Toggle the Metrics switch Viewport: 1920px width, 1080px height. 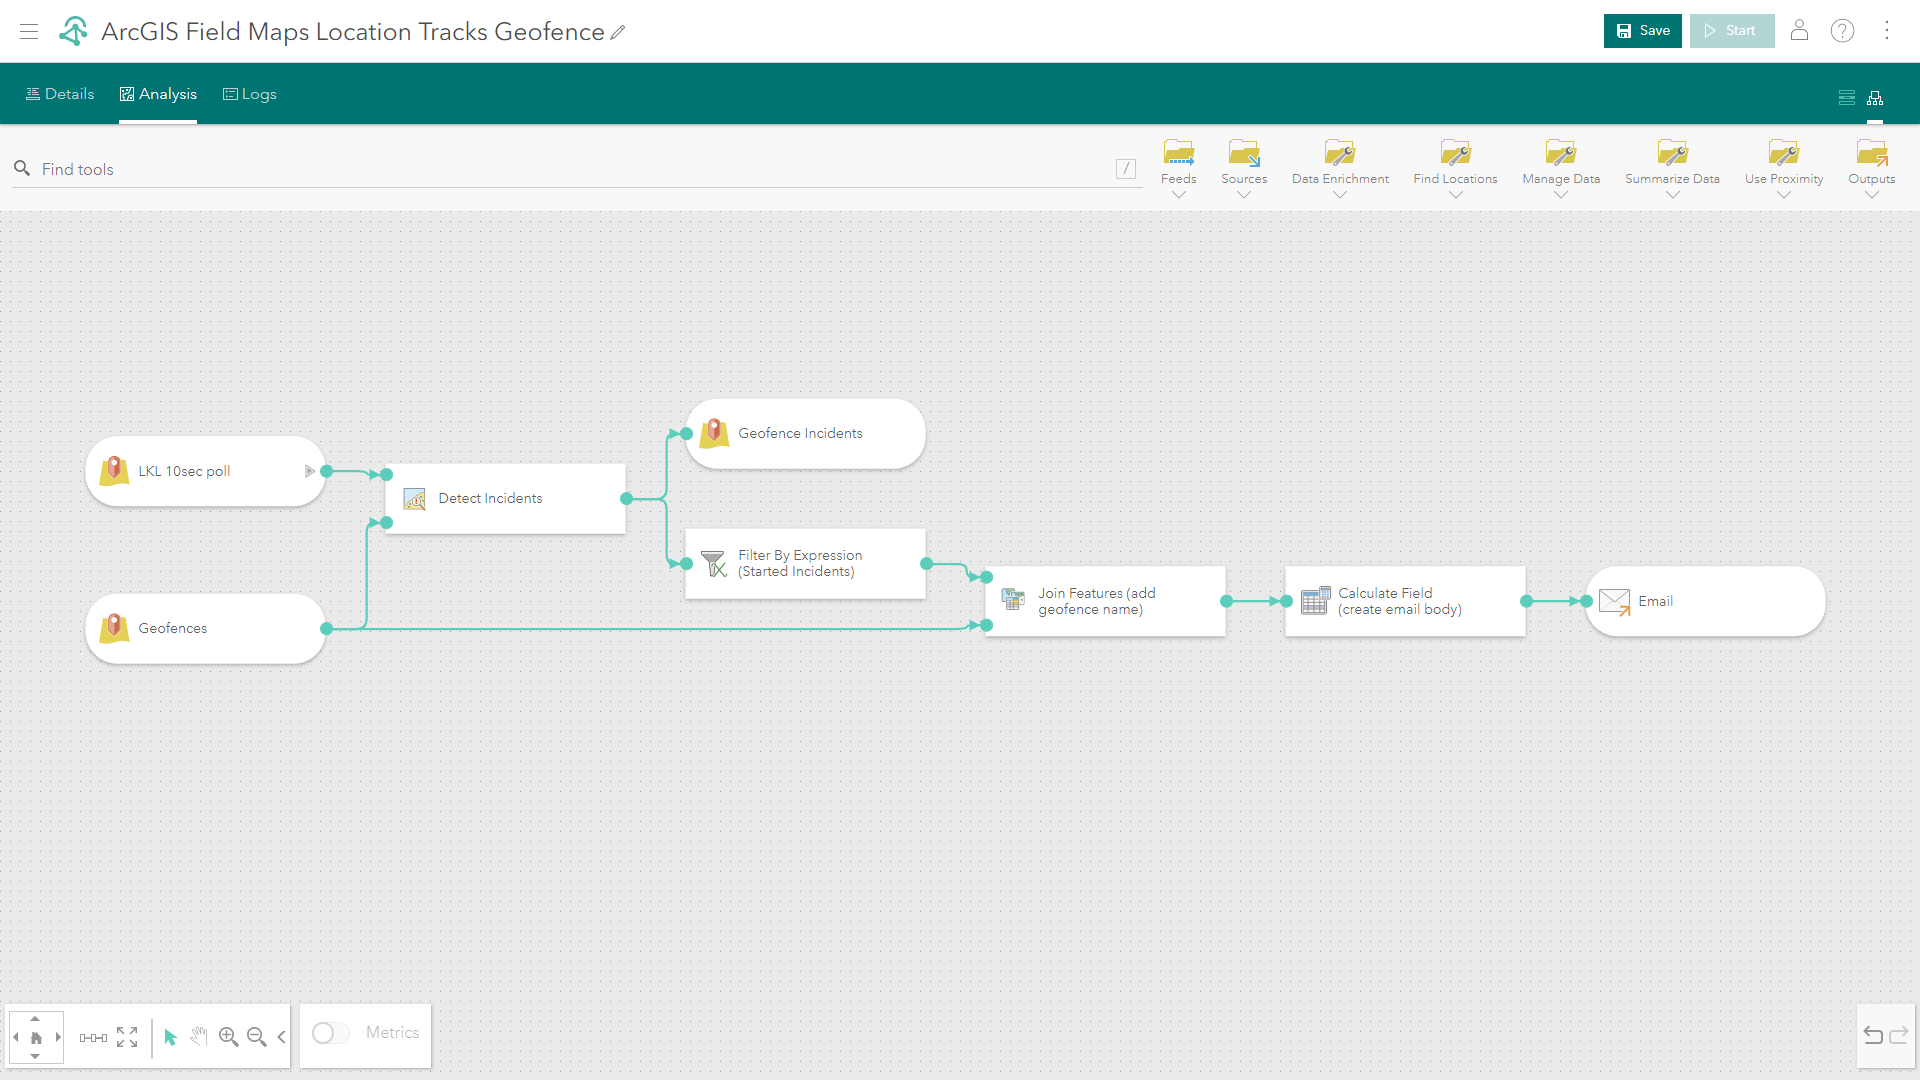[331, 1033]
